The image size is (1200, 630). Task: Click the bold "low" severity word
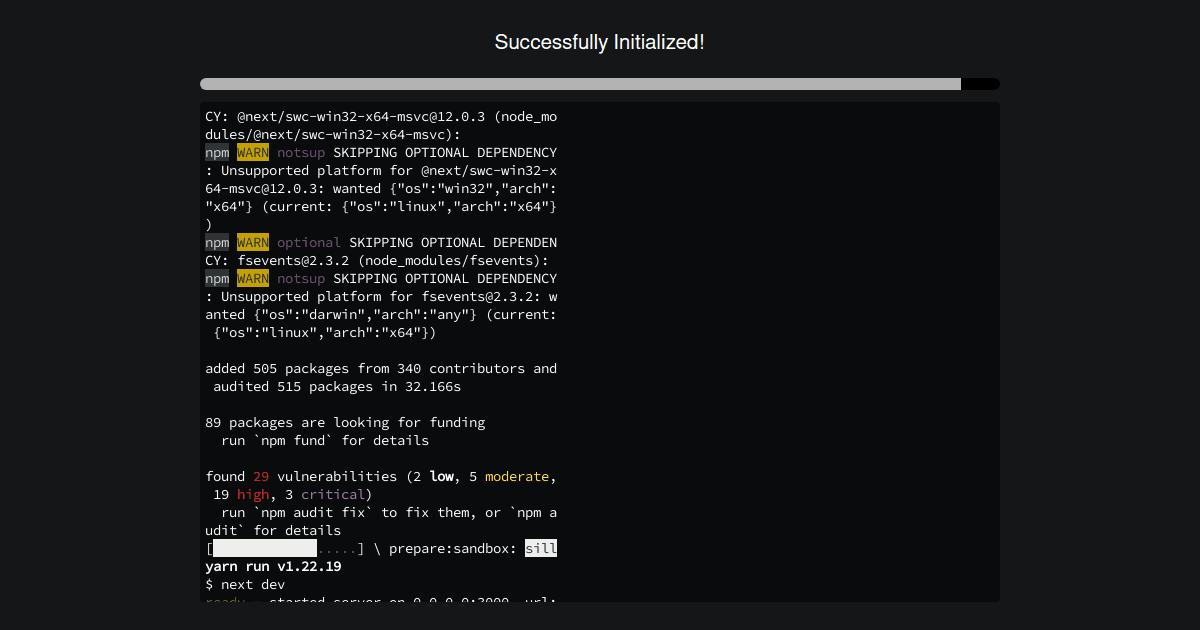click(441, 477)
